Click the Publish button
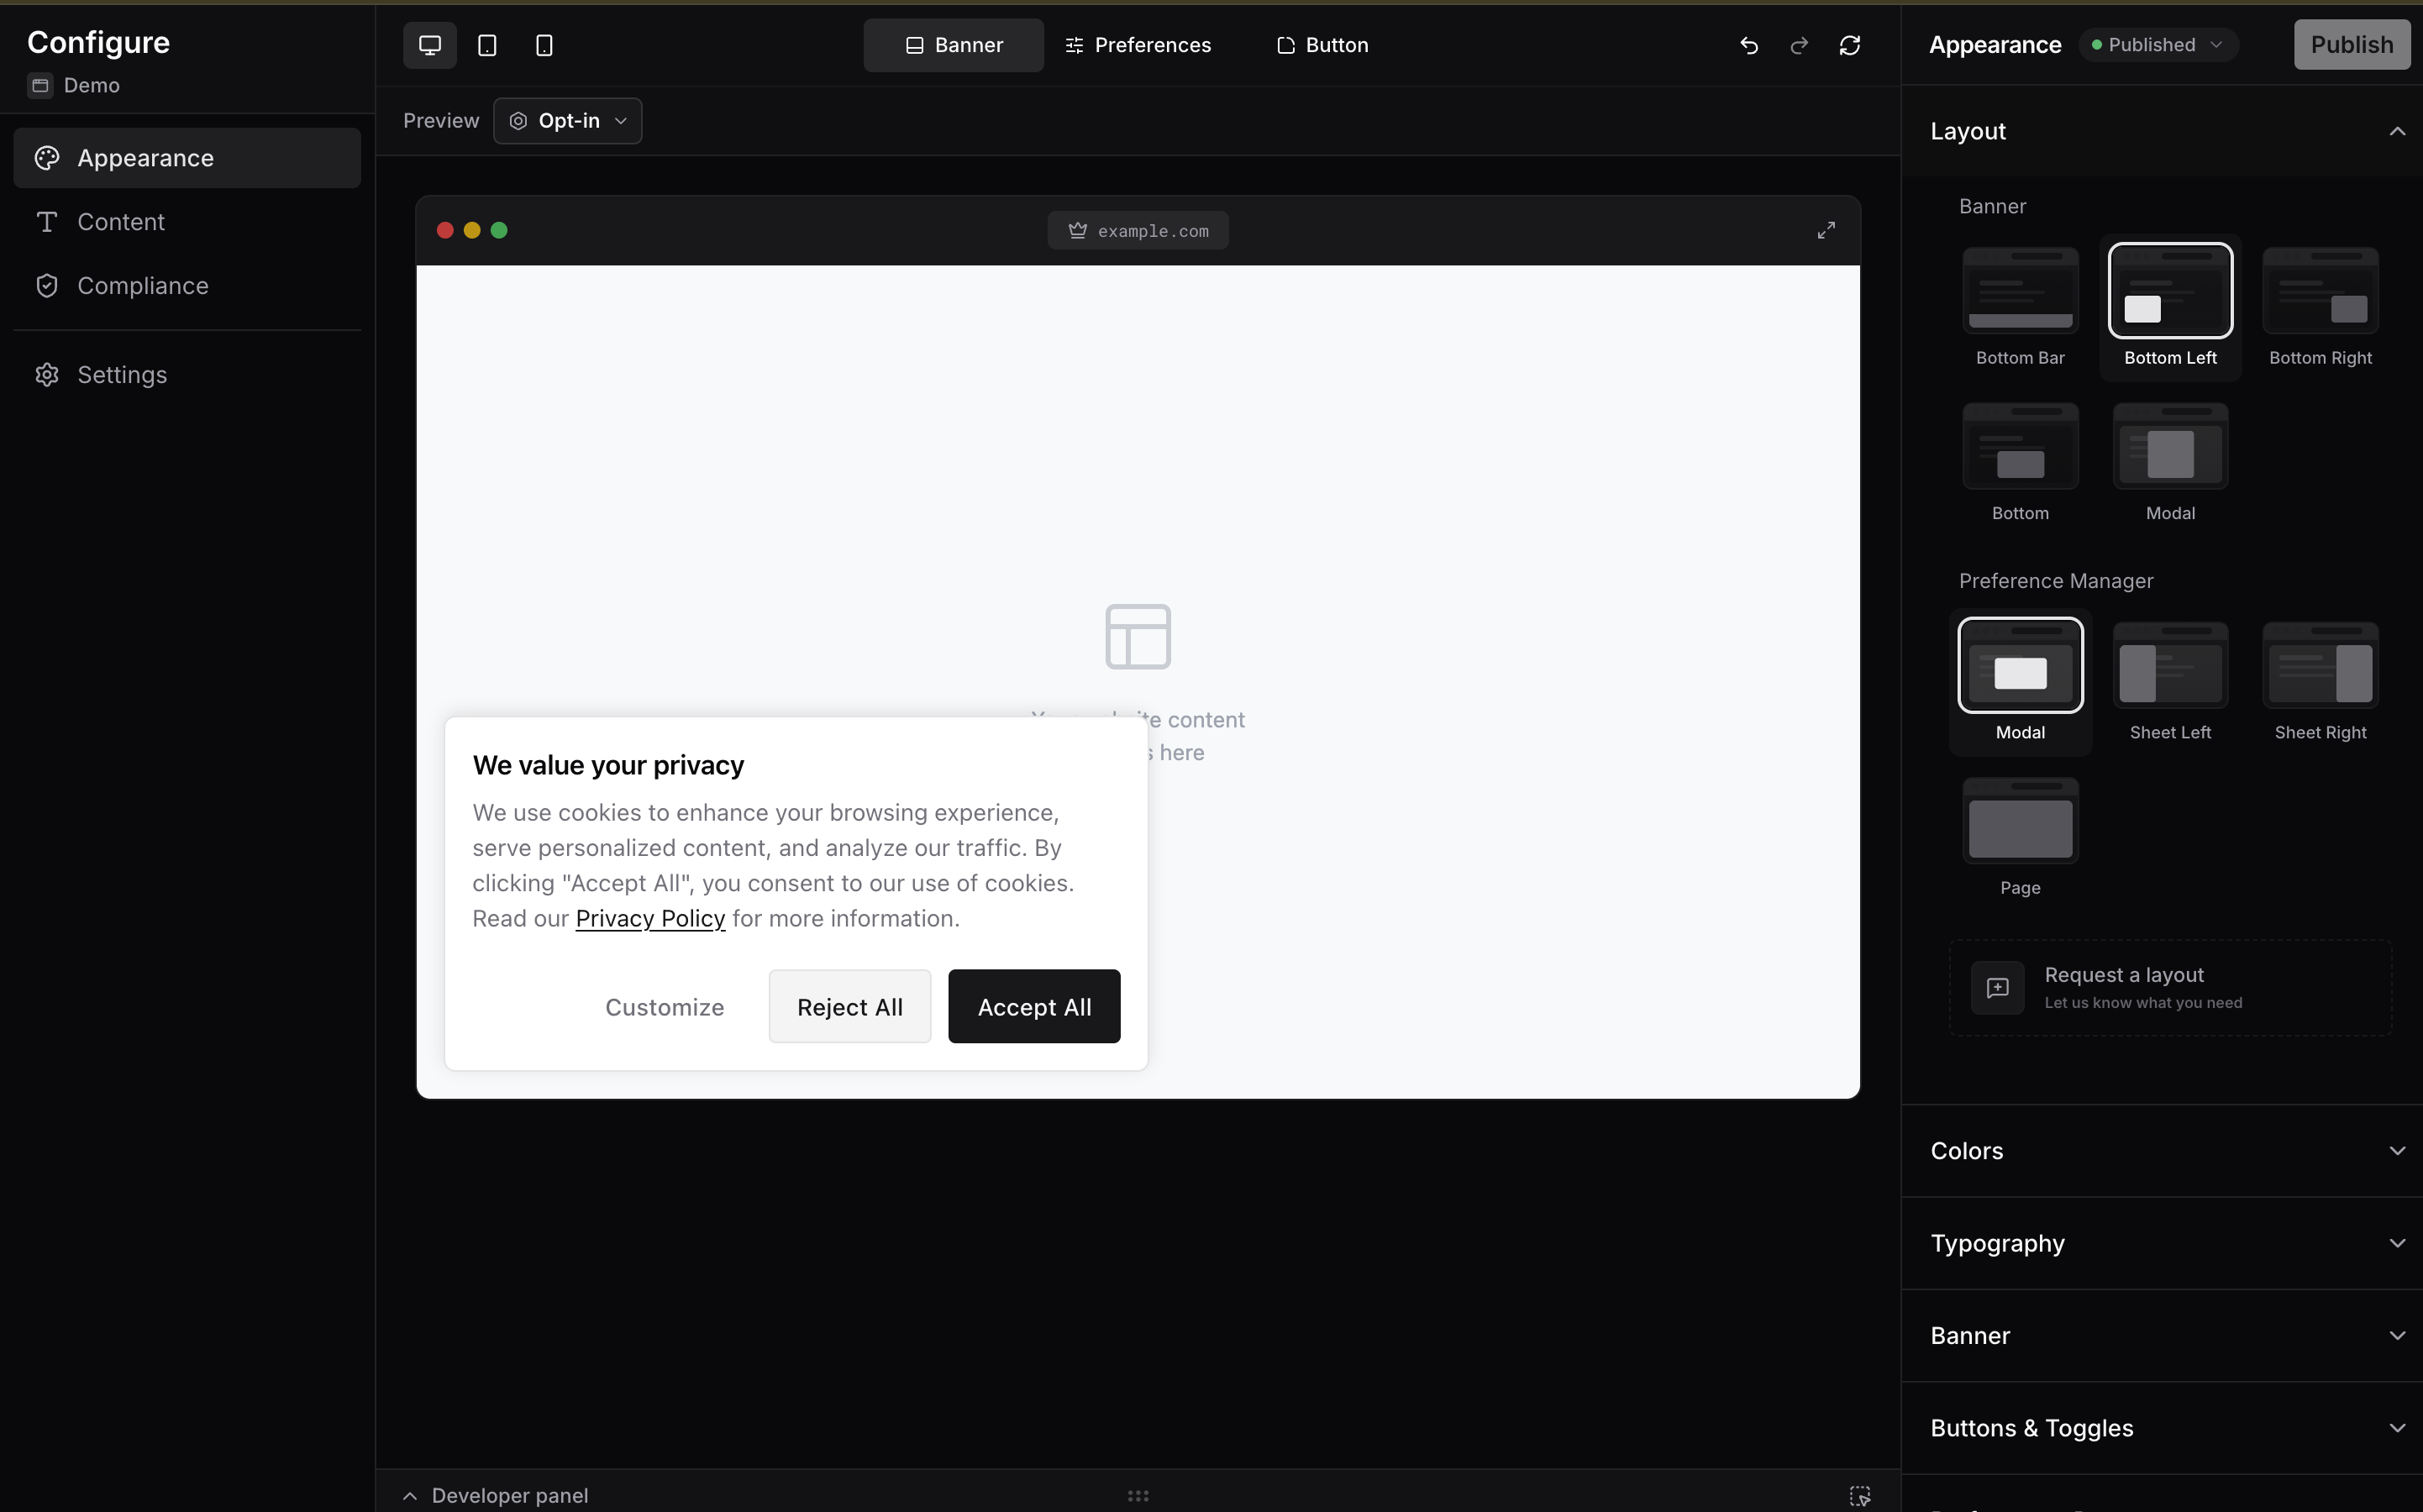Viewport: 2423px width, 1512px height. click(x=2350, y=45)
